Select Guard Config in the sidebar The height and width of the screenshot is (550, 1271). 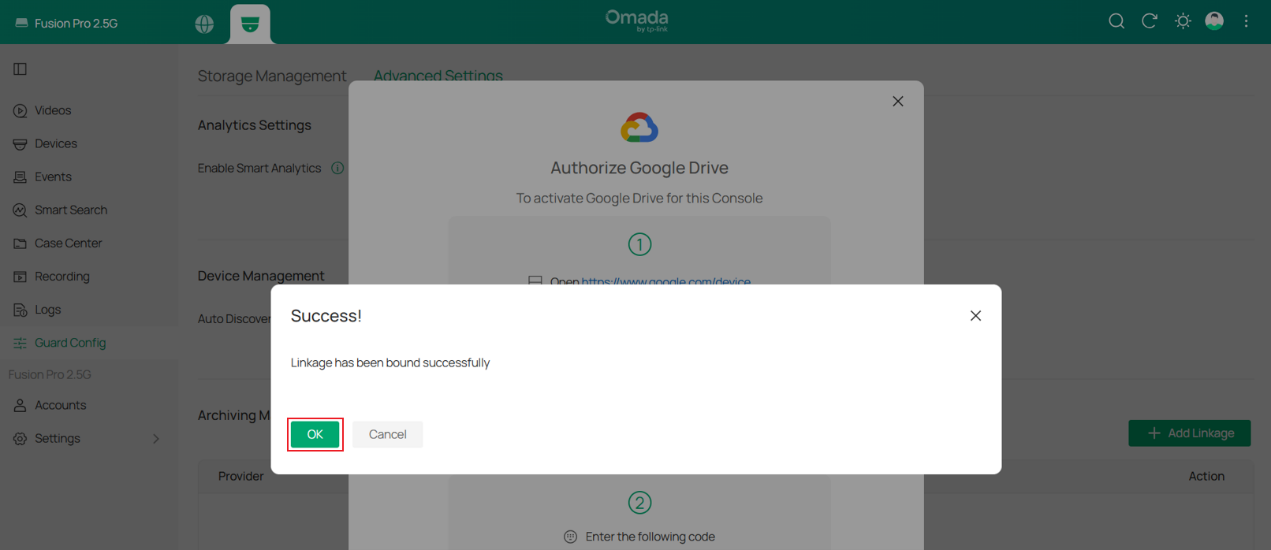[89, 342]
